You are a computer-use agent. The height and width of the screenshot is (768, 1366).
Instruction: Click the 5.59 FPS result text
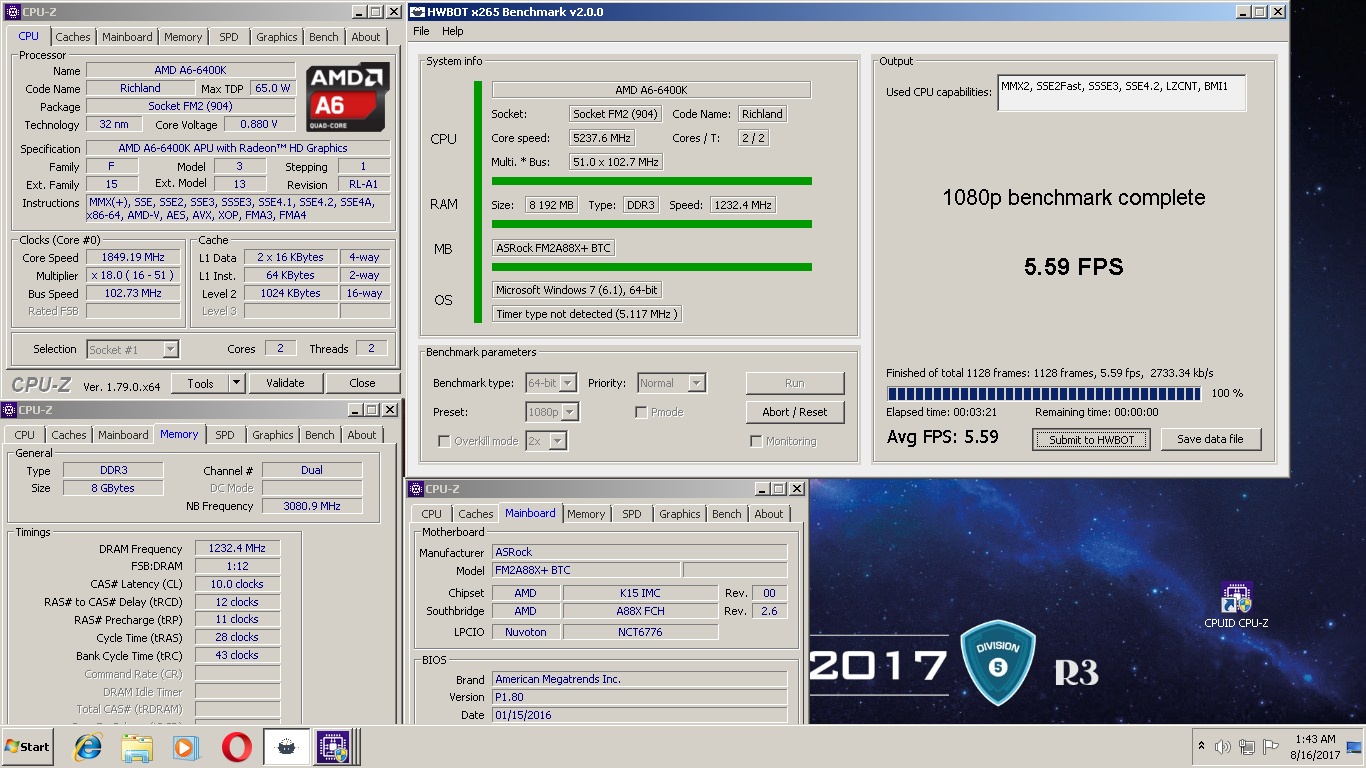point(1074,267)
